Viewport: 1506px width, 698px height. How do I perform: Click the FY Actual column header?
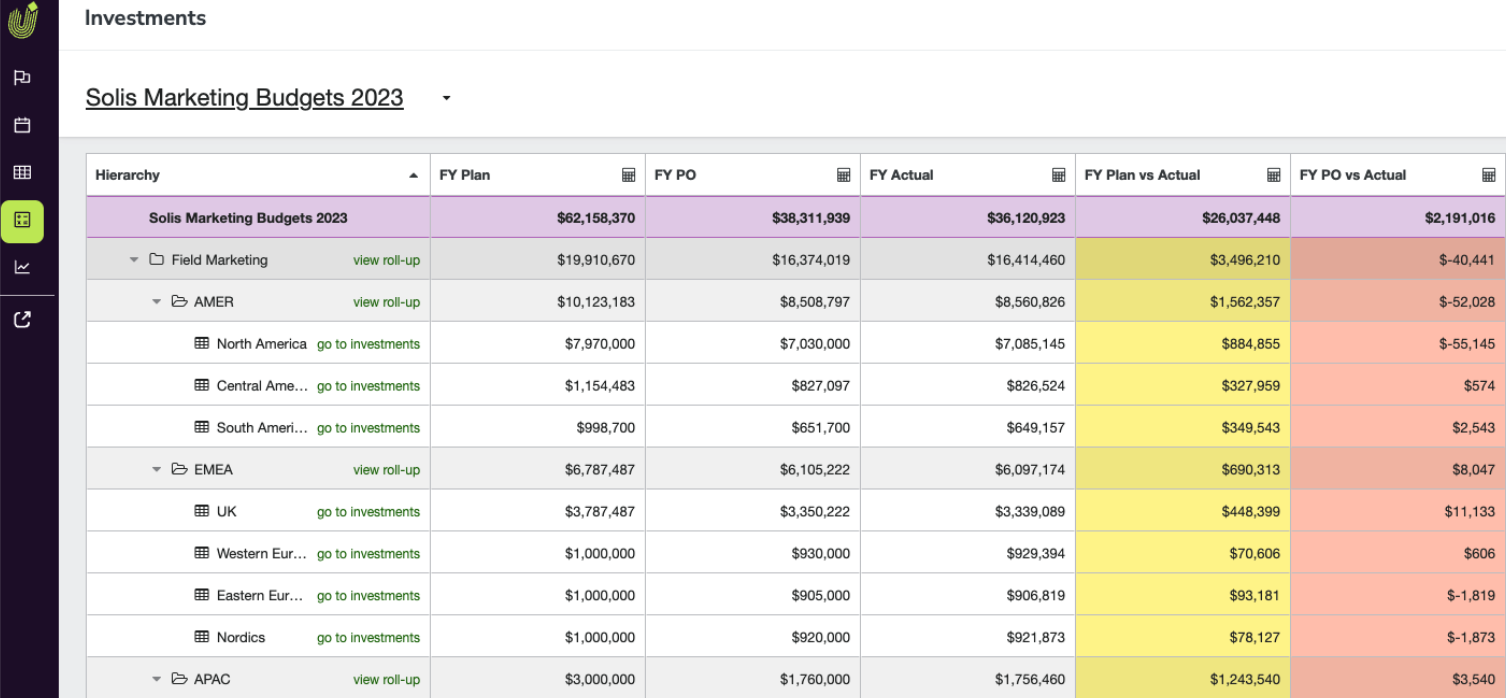coord(968,175)
